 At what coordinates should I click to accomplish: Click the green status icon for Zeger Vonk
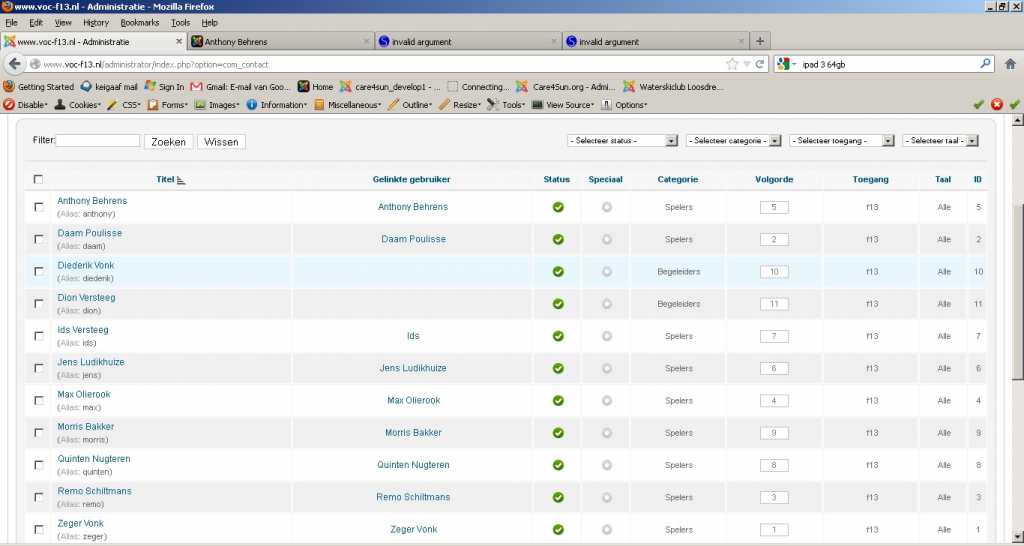[558, 530]
